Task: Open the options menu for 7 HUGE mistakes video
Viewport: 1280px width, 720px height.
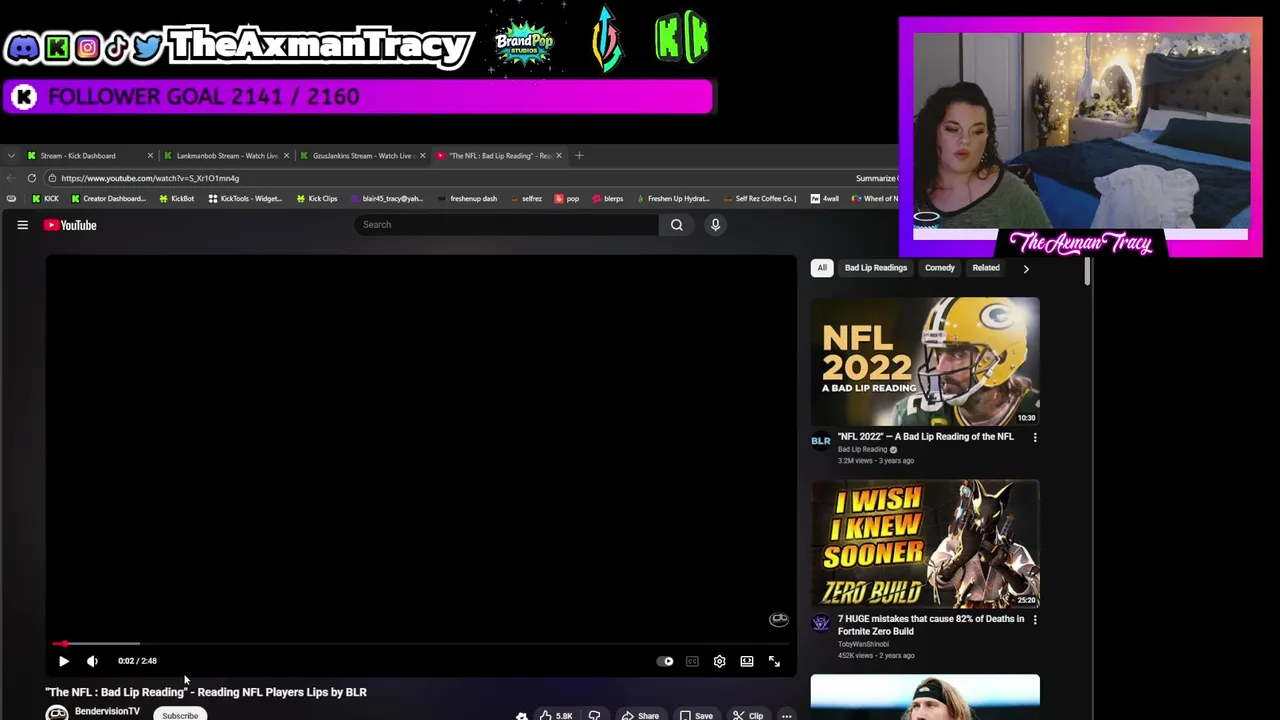Action: (1035, 619)
